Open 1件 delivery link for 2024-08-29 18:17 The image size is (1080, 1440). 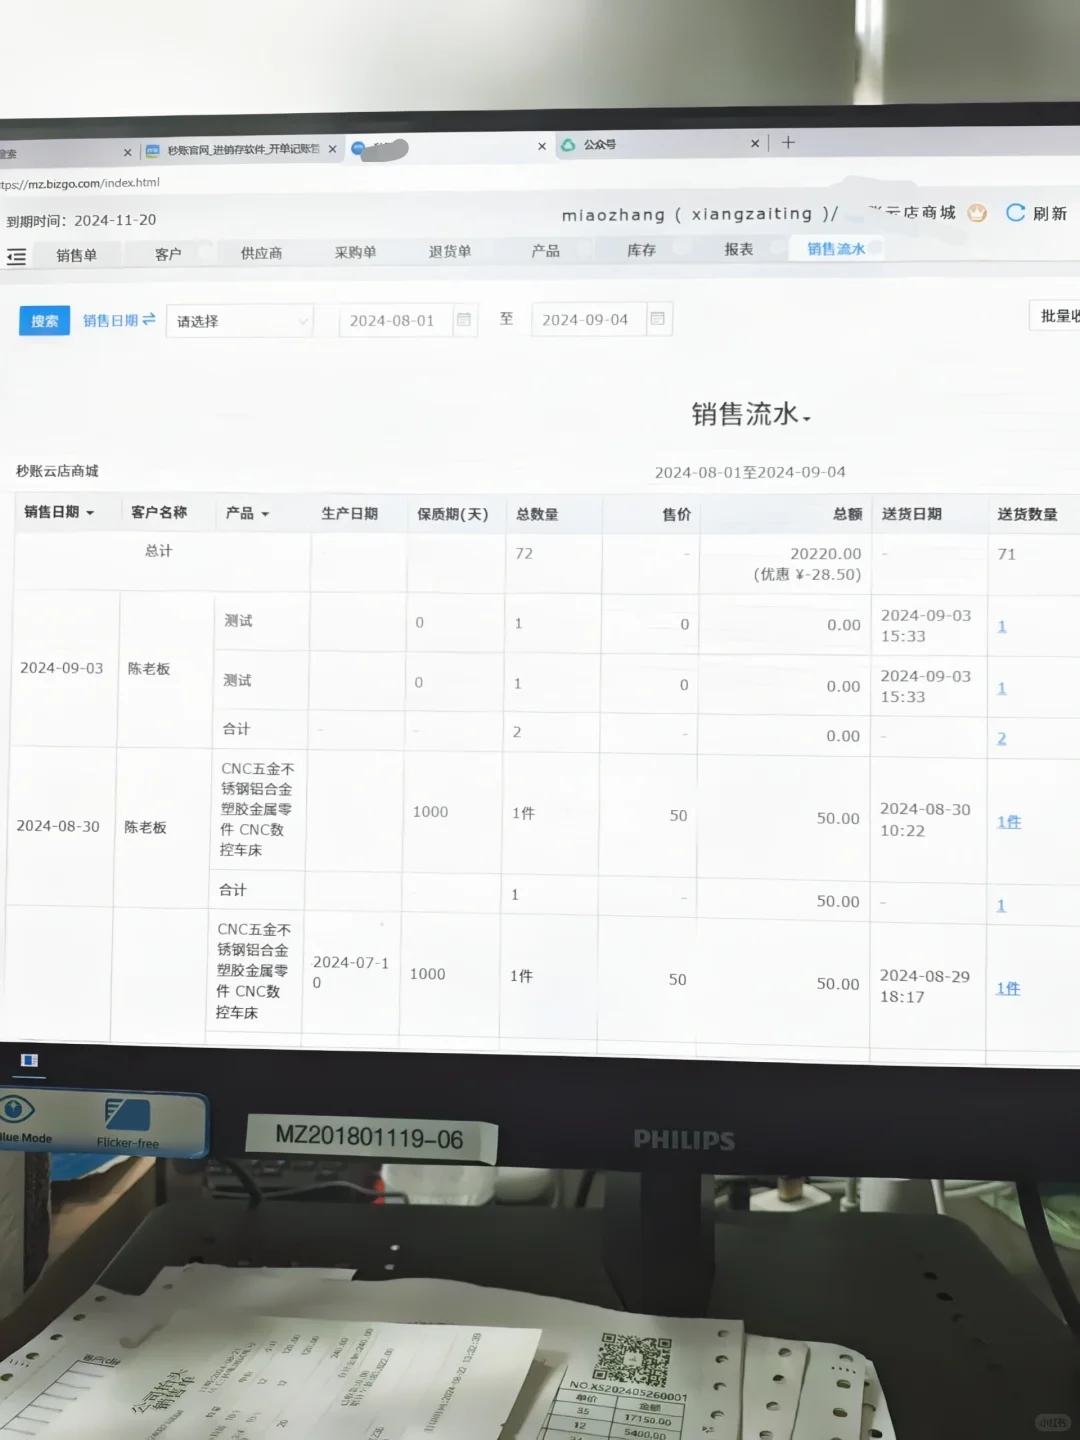coord(1008,988)
